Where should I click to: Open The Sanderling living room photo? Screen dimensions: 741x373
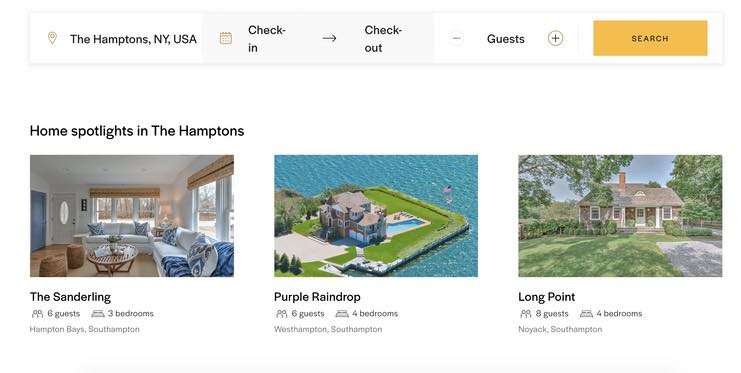coord(132,216)
